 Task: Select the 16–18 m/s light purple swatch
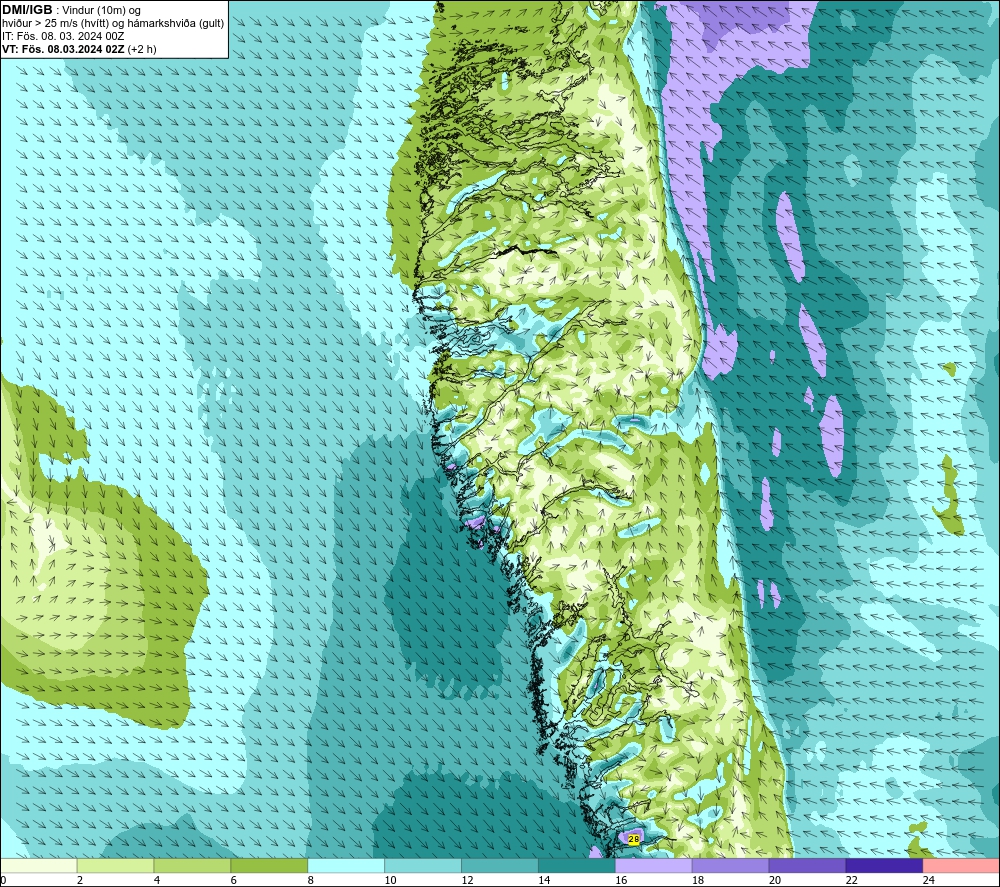point(654,866)
